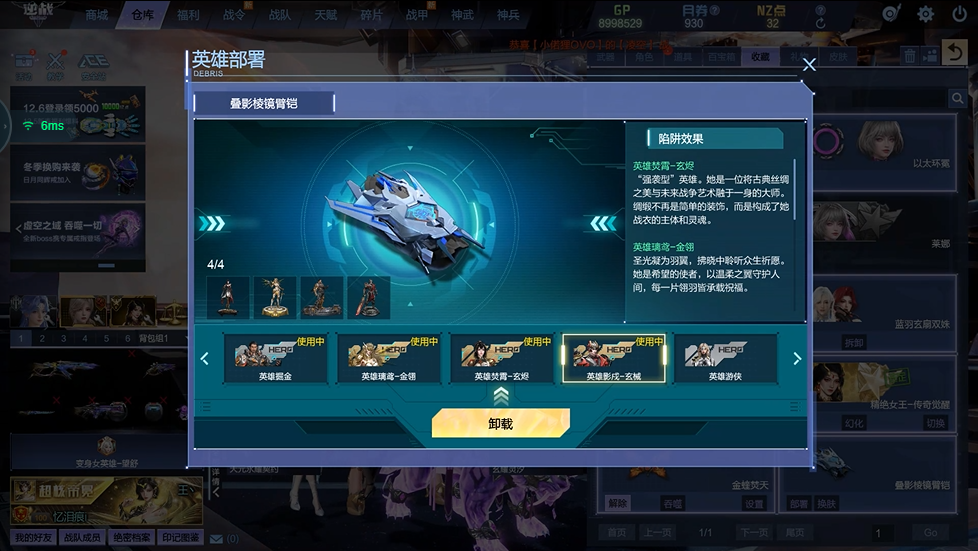The image size is (978, 551).
Task: Click the power exit icon
Action: (959, 14)
